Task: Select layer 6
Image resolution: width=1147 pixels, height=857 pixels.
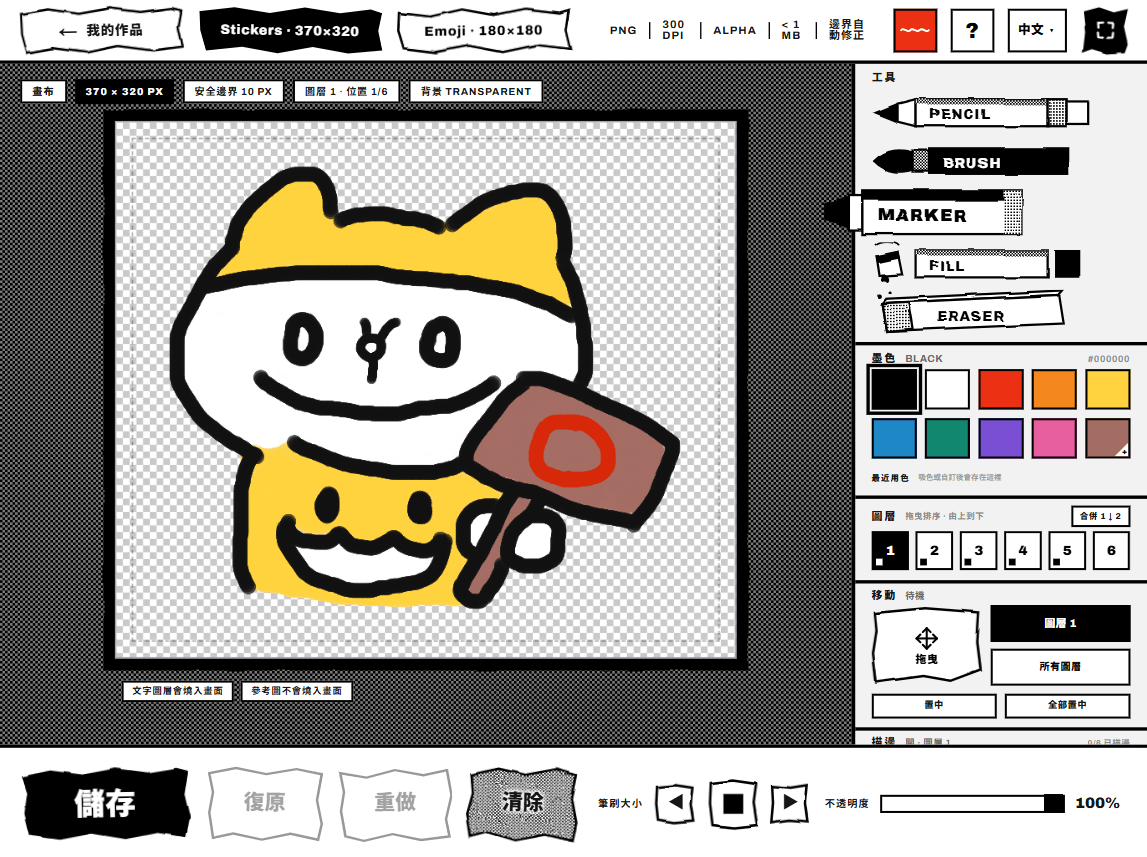Action: click(x=1111, y=551)
